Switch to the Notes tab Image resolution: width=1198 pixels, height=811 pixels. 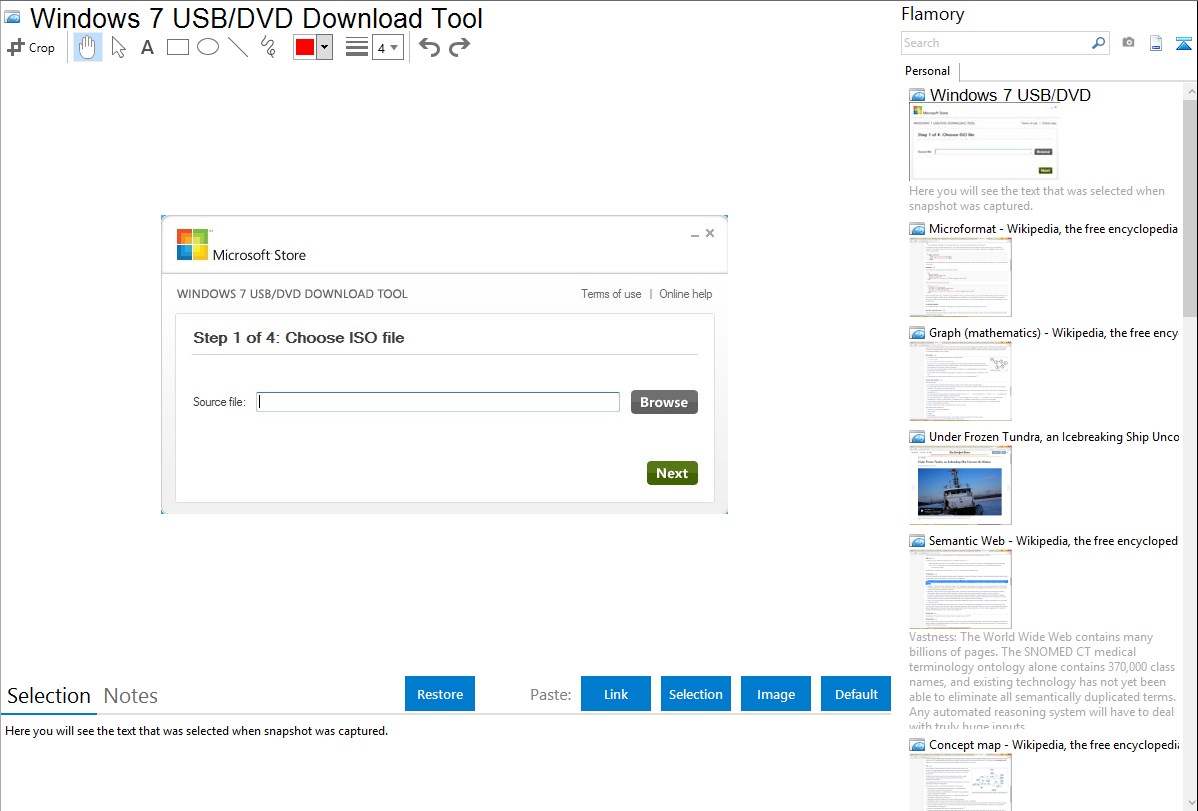click(x=131, y=696)
